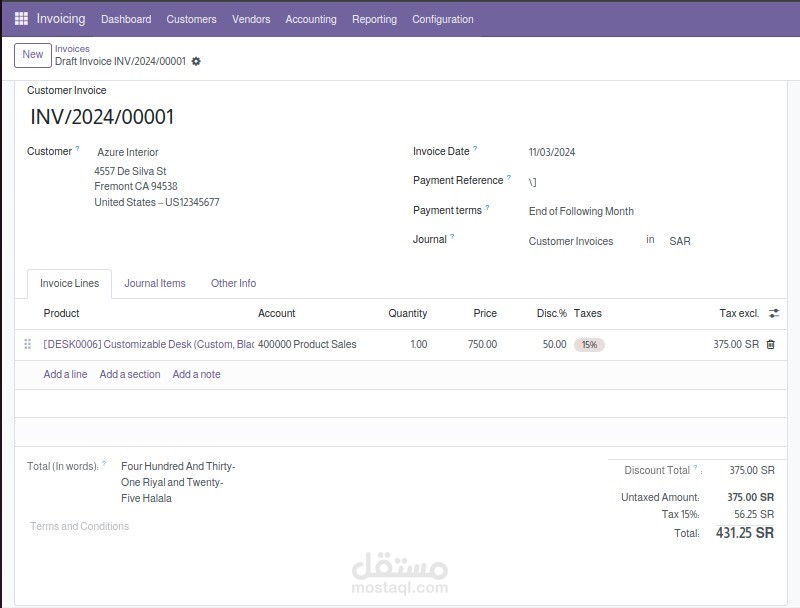This screenshot has height=608, width=800.
Task: Open the apps grid menu icon
Action: 21,19
